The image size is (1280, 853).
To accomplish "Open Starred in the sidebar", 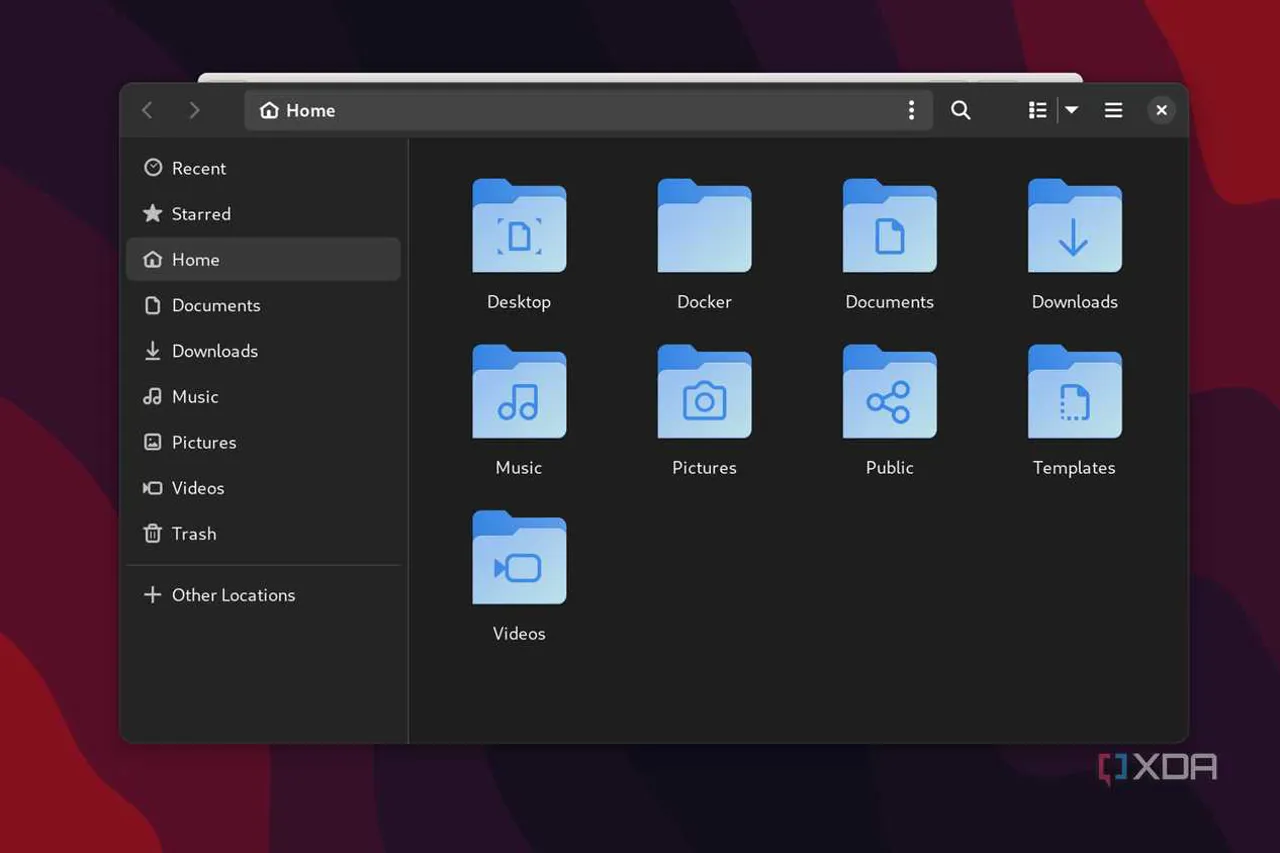I will (x=263, y=214).
